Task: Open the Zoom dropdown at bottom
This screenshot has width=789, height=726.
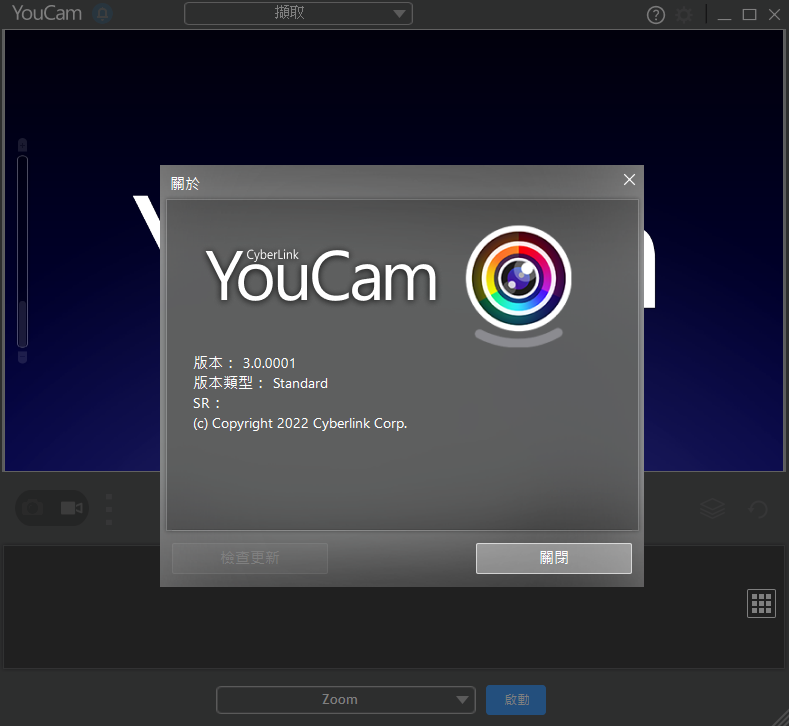Action: (x=346, y=700)
